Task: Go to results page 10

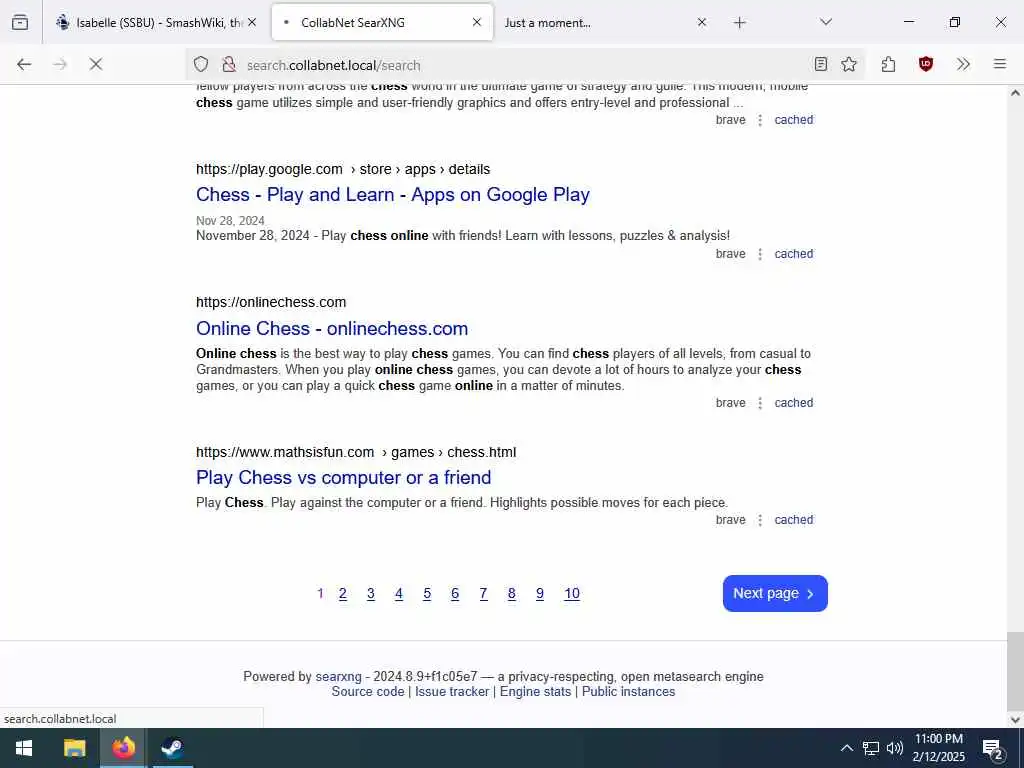Action: click(571, 594)
